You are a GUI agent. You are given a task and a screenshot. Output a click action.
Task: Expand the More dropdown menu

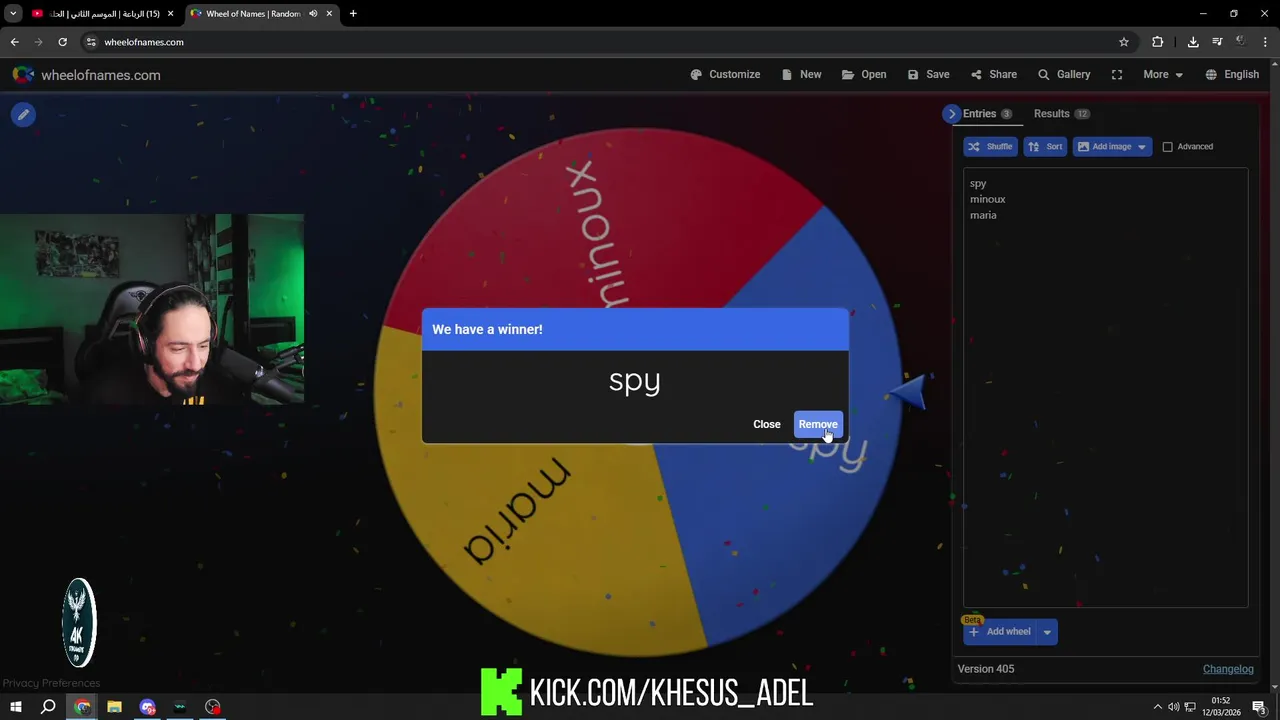tap(1163, 74)
